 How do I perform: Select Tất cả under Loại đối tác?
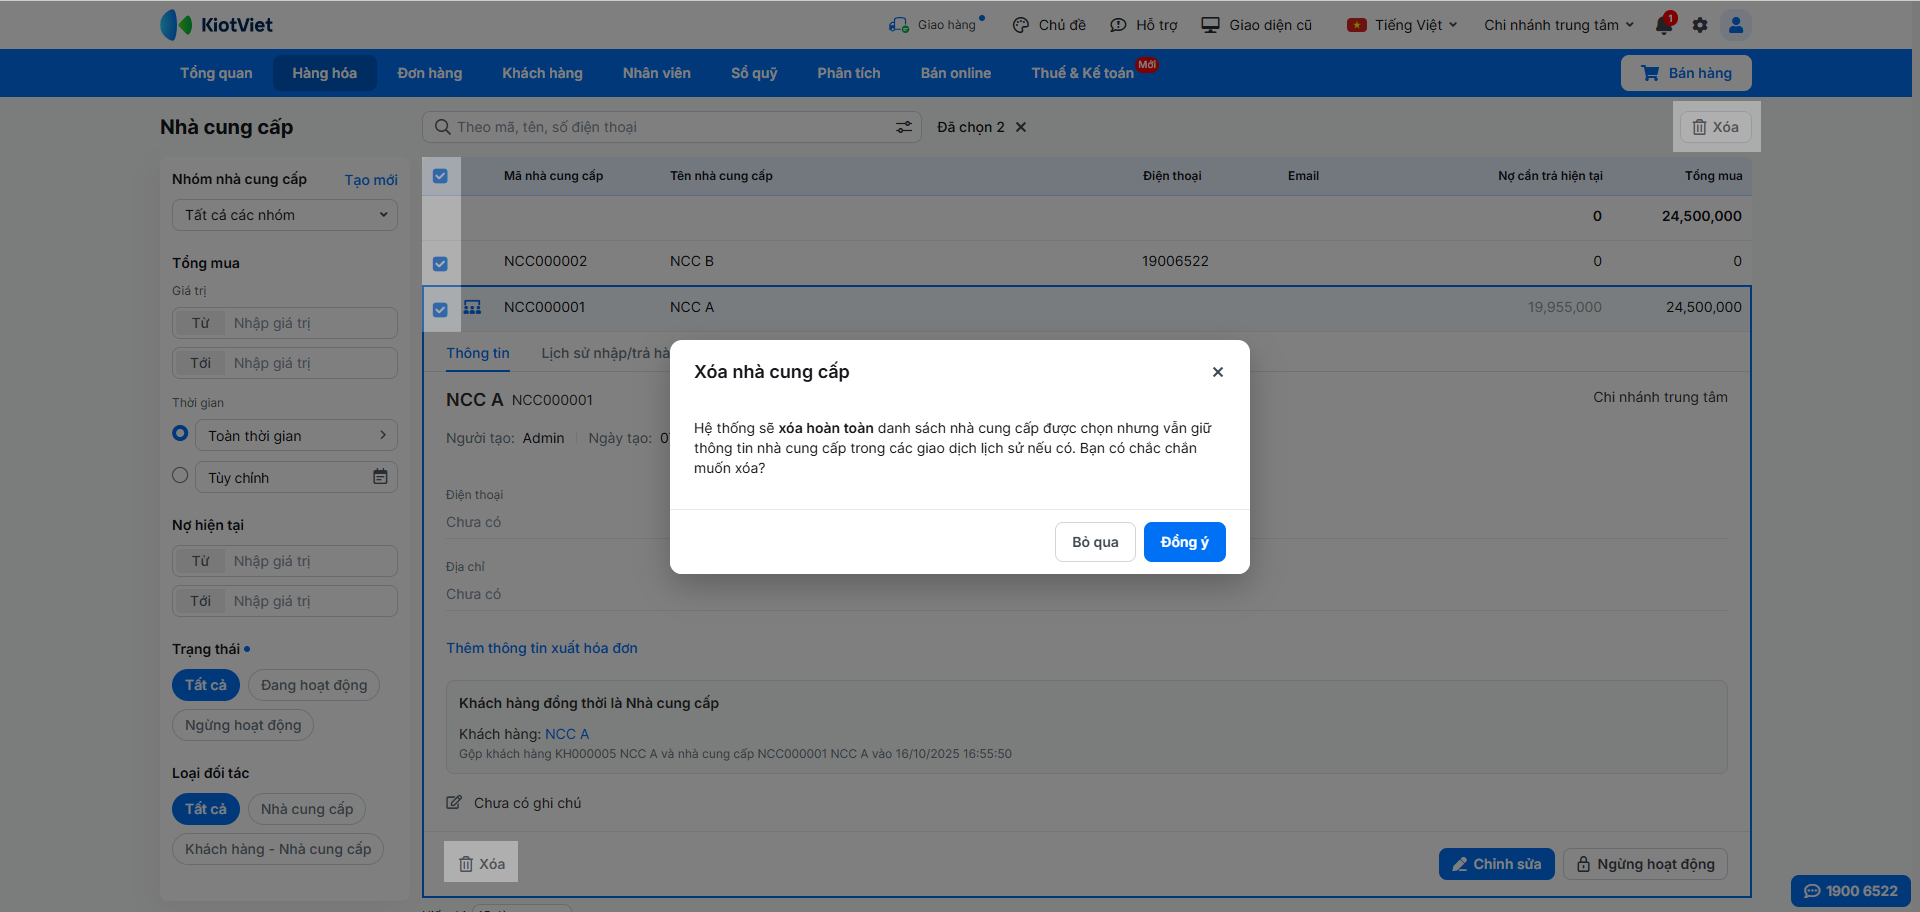(x=206, y=809)
